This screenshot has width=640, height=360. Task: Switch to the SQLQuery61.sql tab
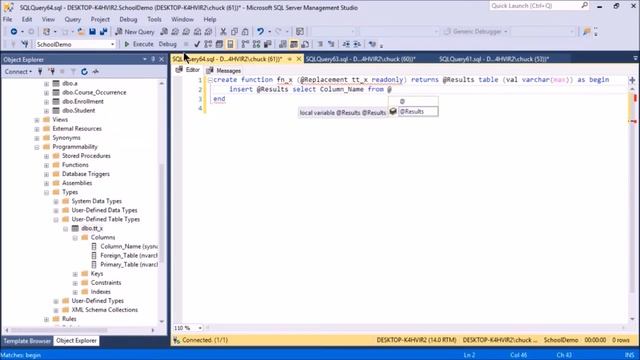pyautogui.click(x=494, y=59)
